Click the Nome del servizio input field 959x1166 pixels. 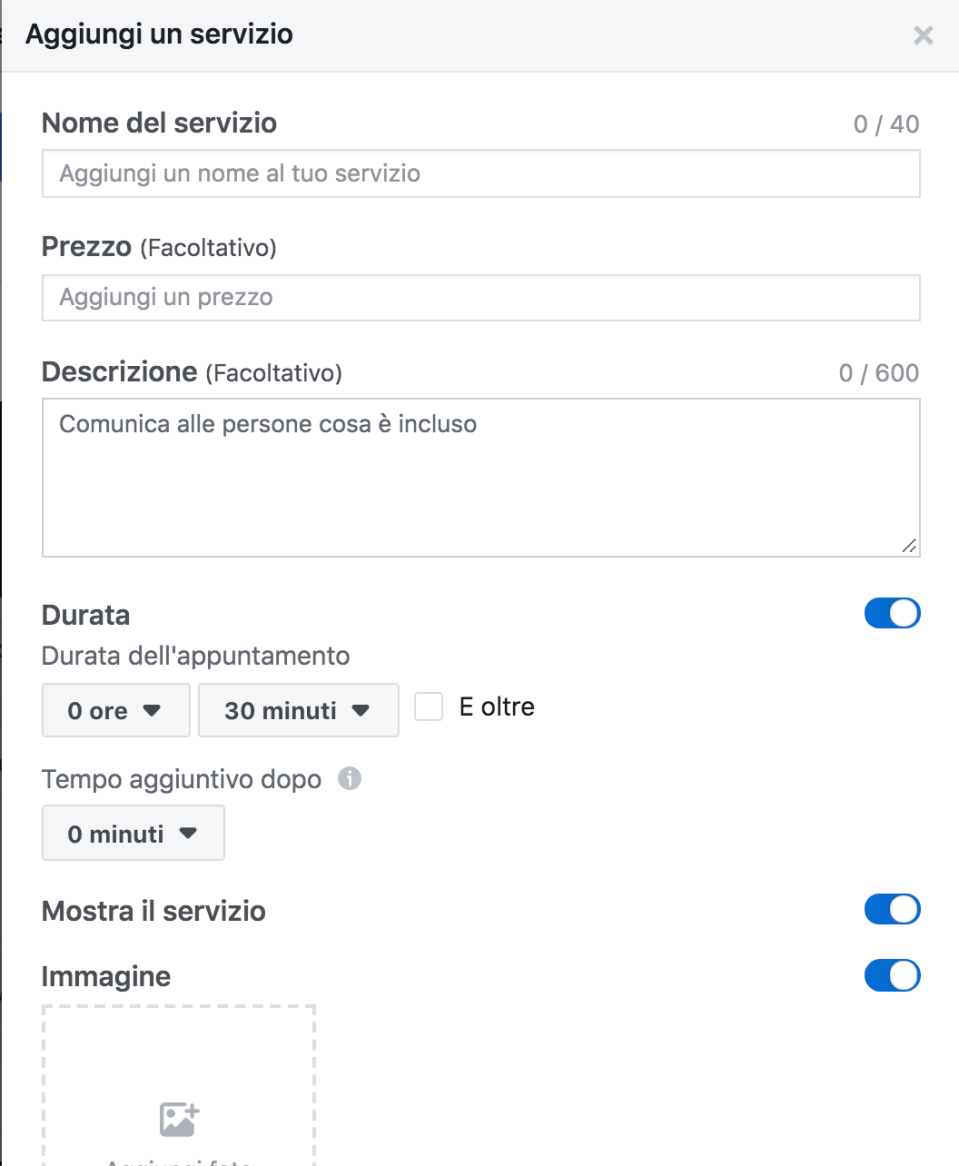pos(481,173)
